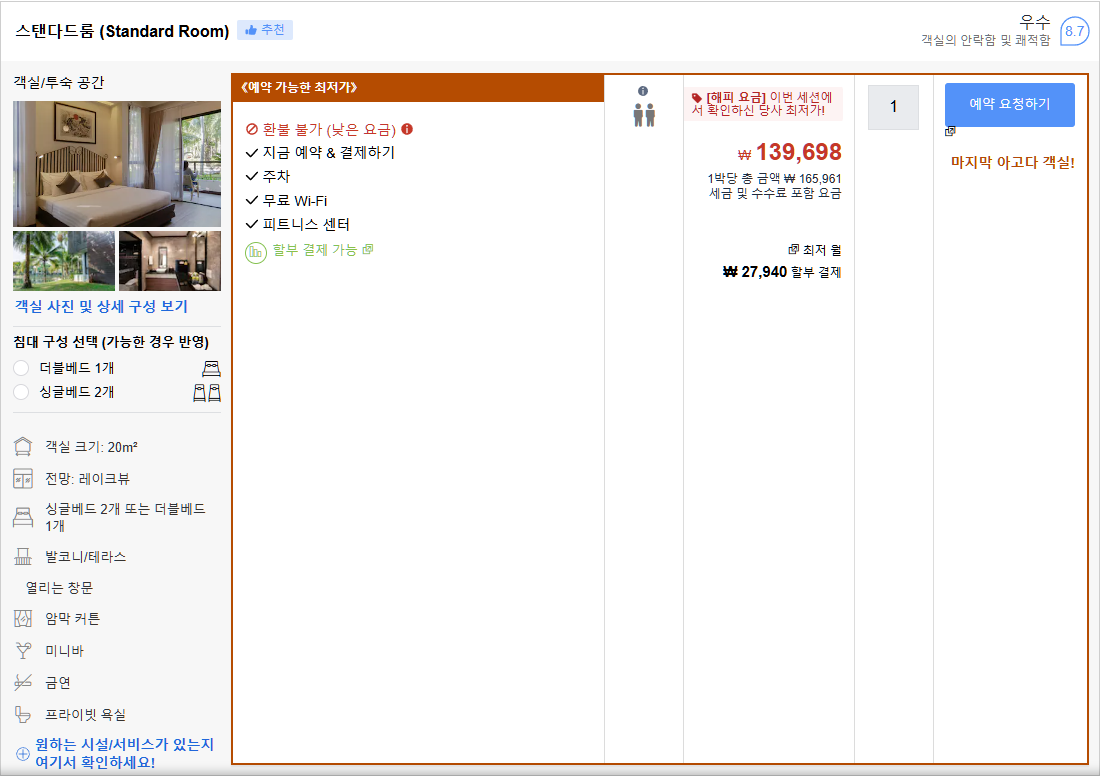Click the thumbs-up 추천 badge

coord(264,30)
